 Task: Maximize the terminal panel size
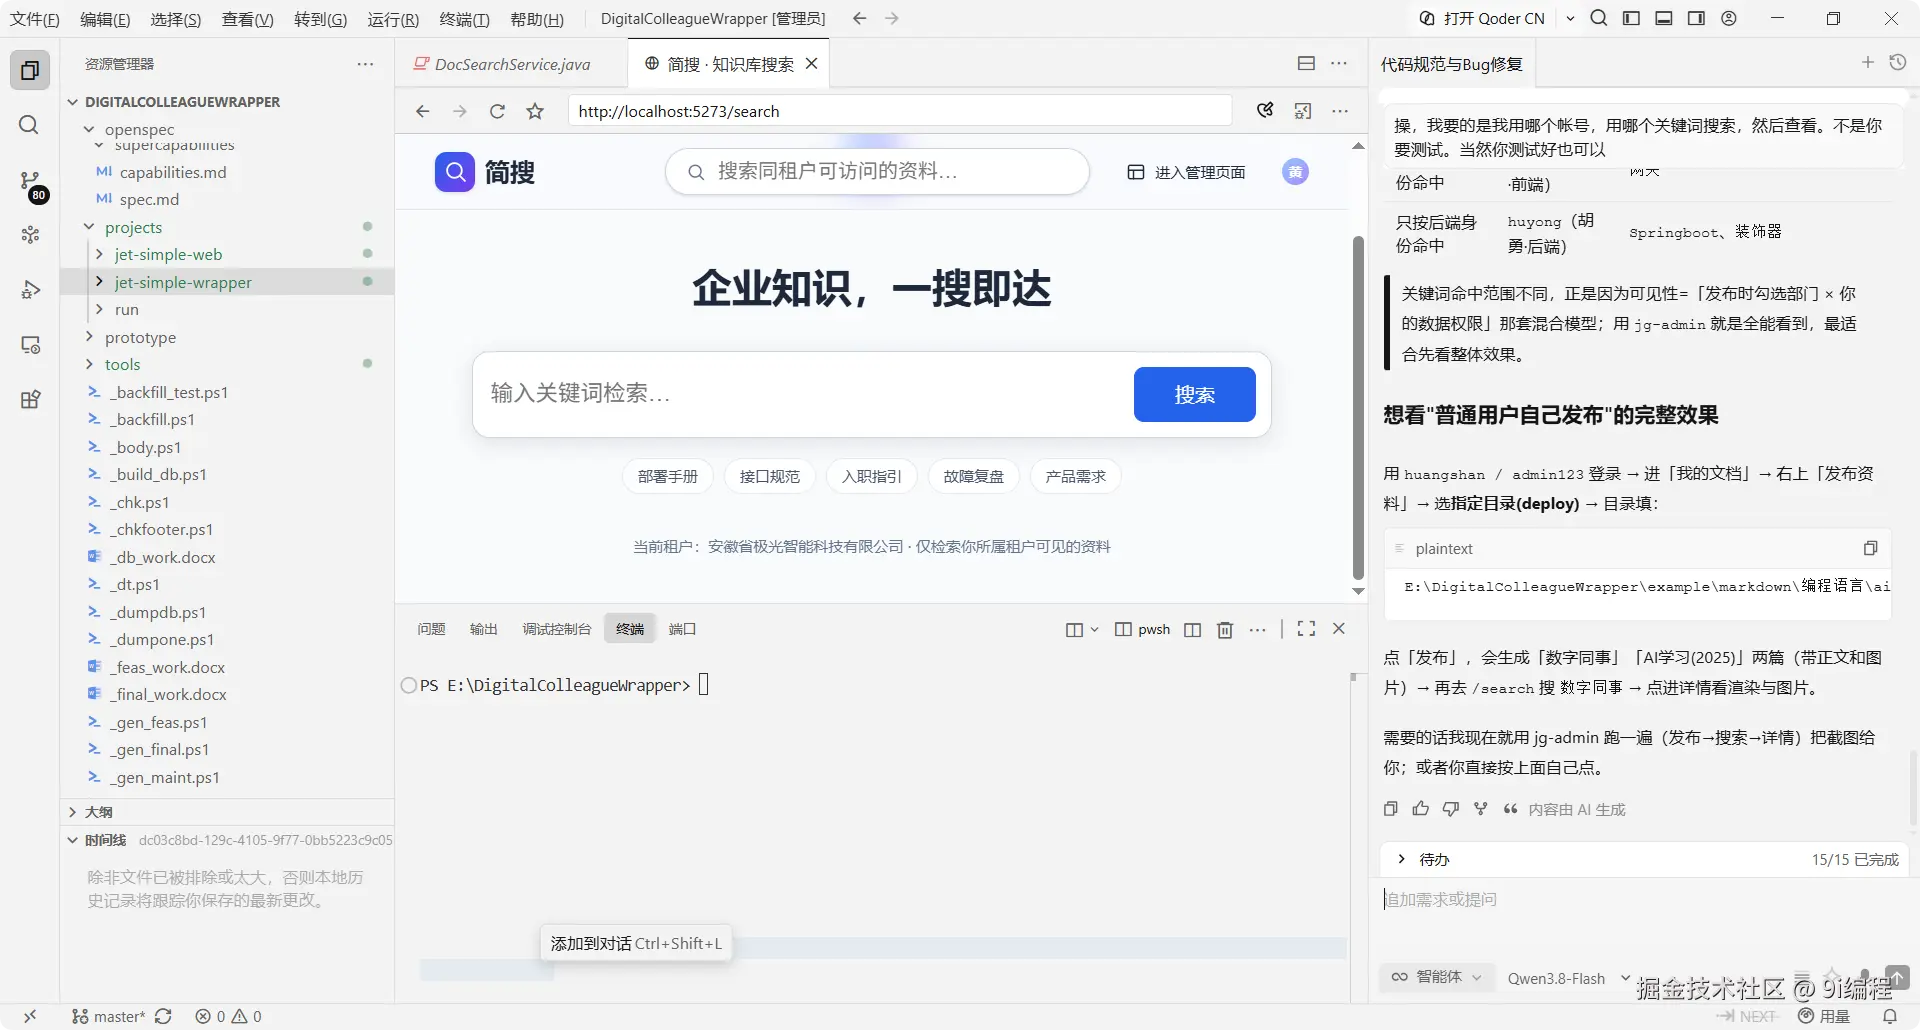(1306, 628)
